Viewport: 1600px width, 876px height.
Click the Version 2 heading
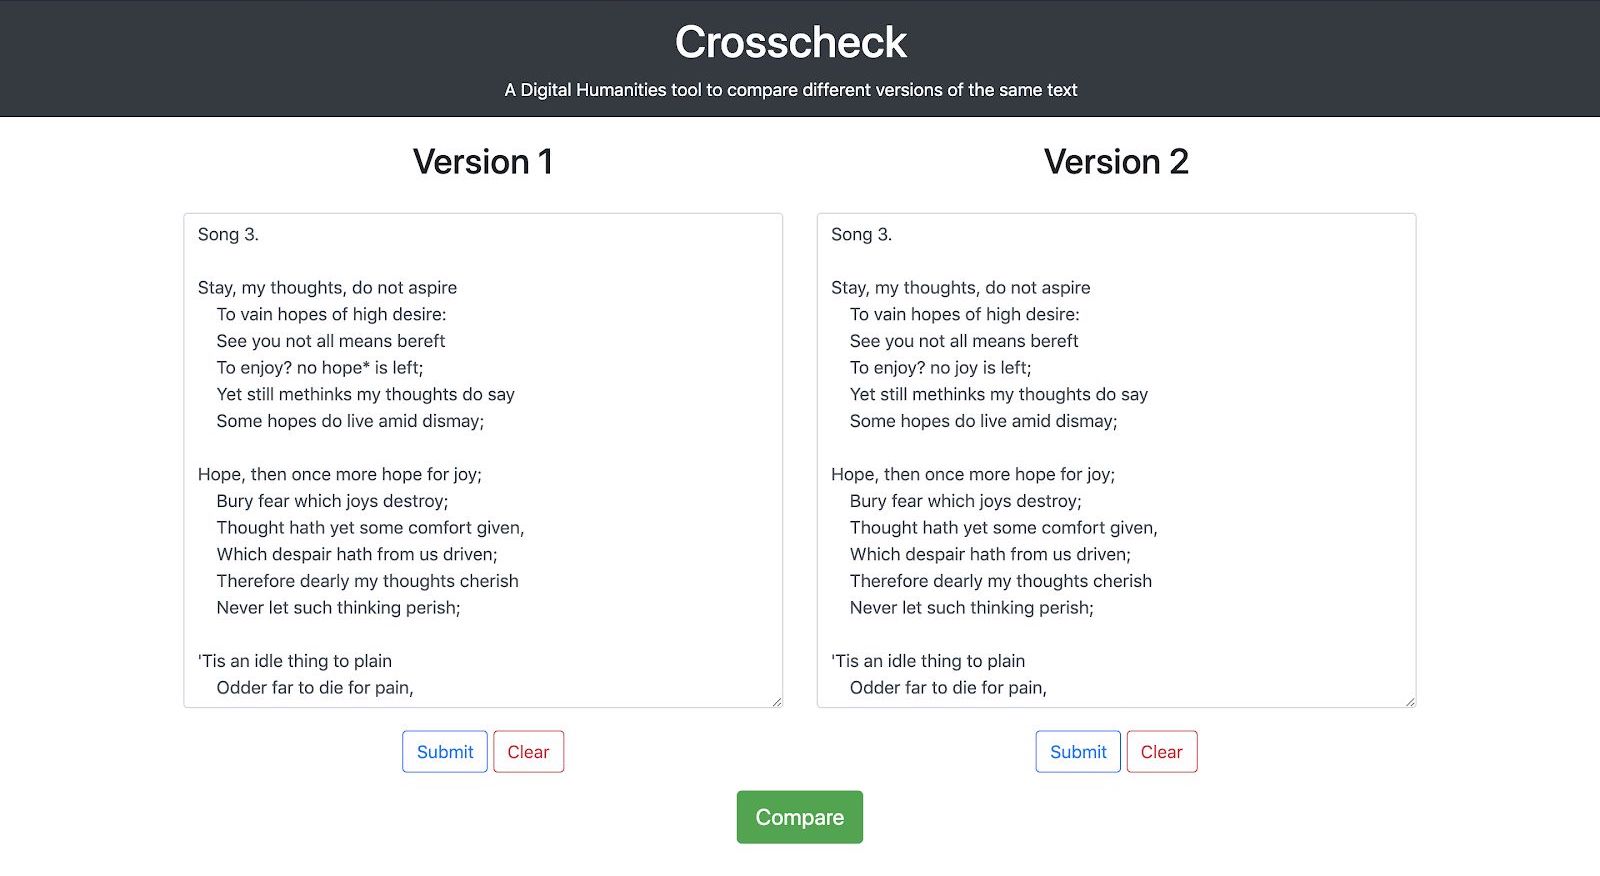click(x=1116, y=162)
